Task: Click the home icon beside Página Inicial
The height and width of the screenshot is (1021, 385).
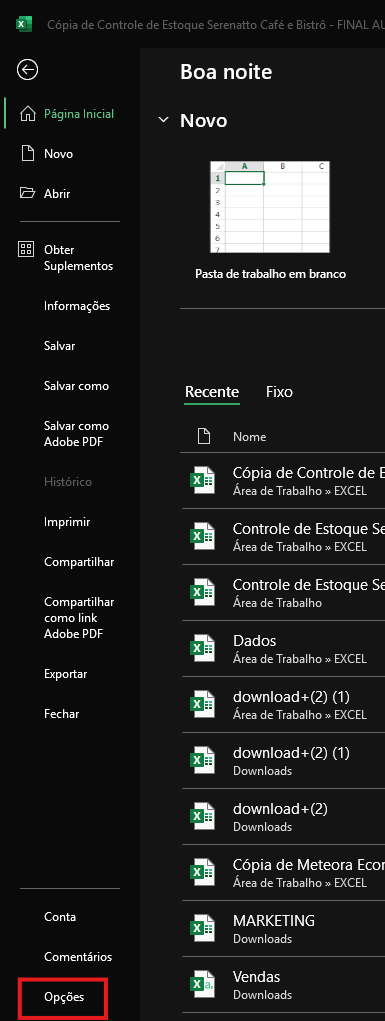Action: (27, 114)
